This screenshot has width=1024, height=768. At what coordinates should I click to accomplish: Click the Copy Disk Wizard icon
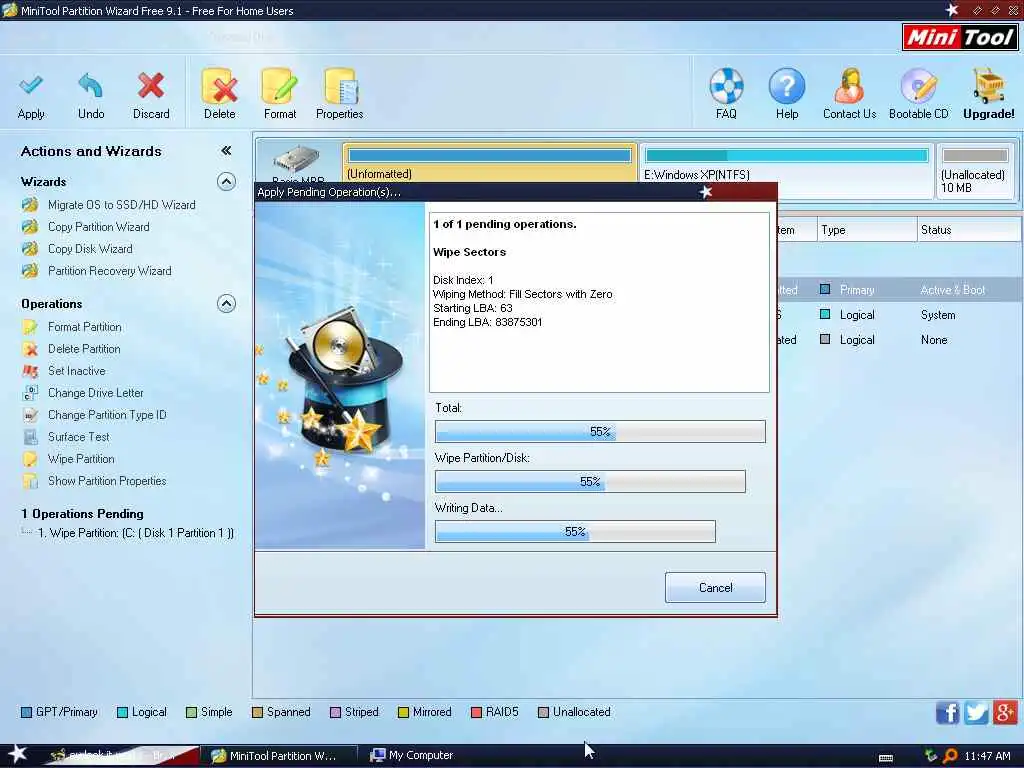[30, 249]
